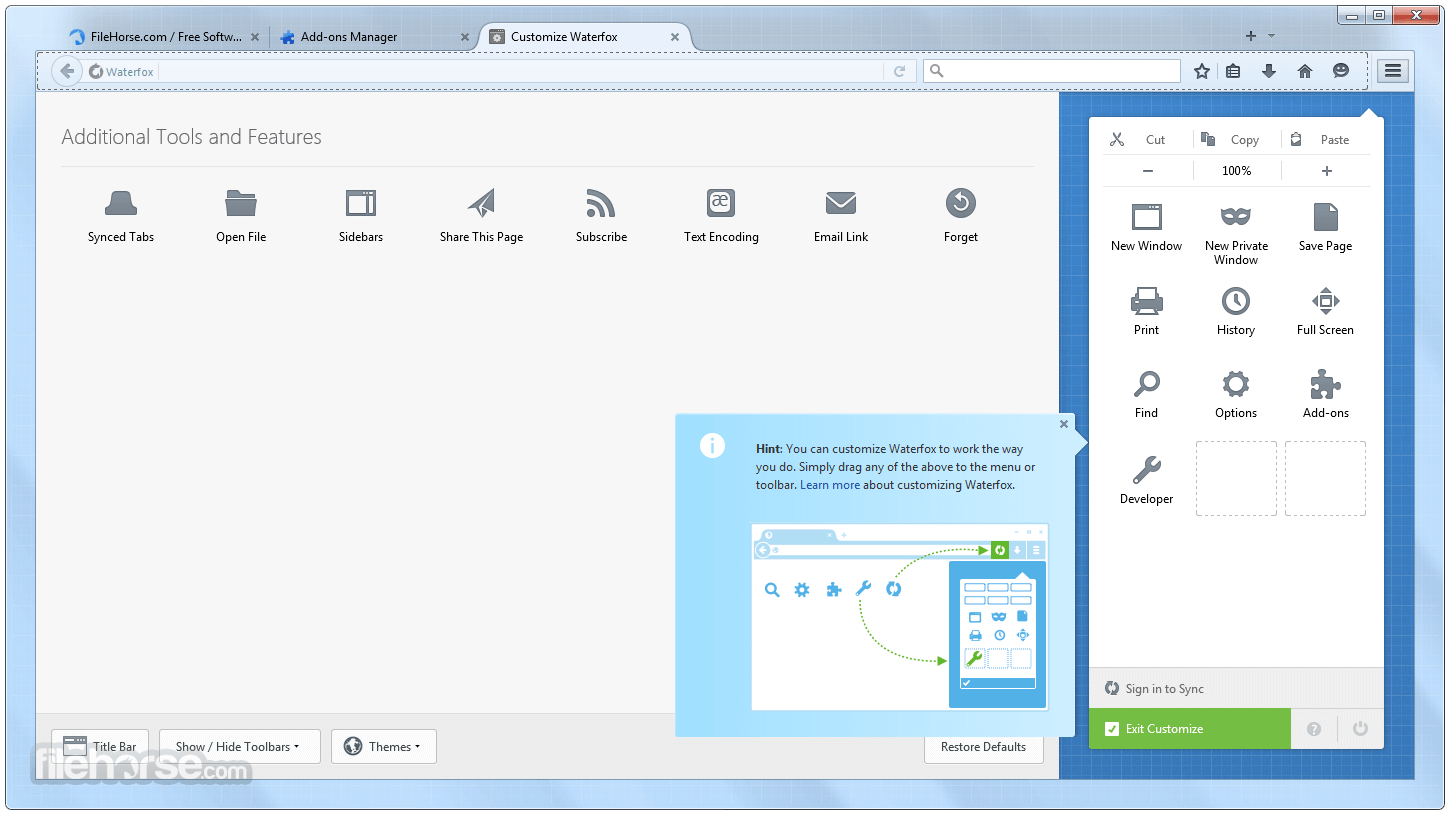Click the Full Screen icon
Image resolution: width=1450 pixels, height=815 pixels.
1326,301
